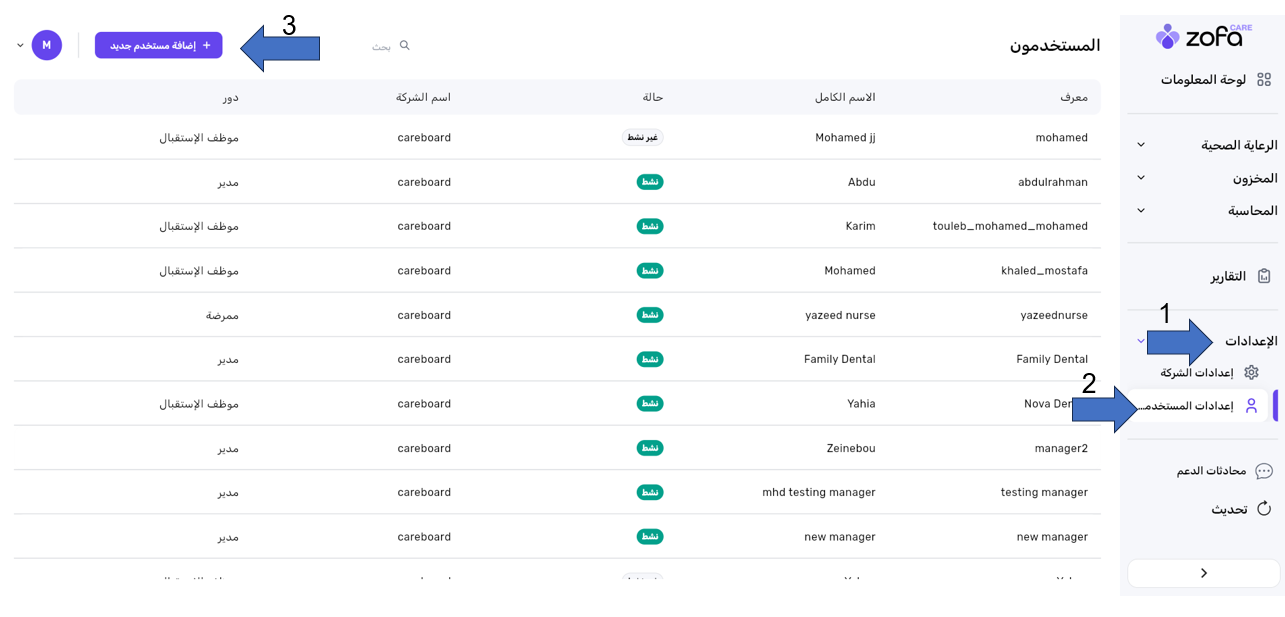Viewport: 1285px width, 617px height.
Task: Click the Zofa Care logo
Action: click(1203, 36)
